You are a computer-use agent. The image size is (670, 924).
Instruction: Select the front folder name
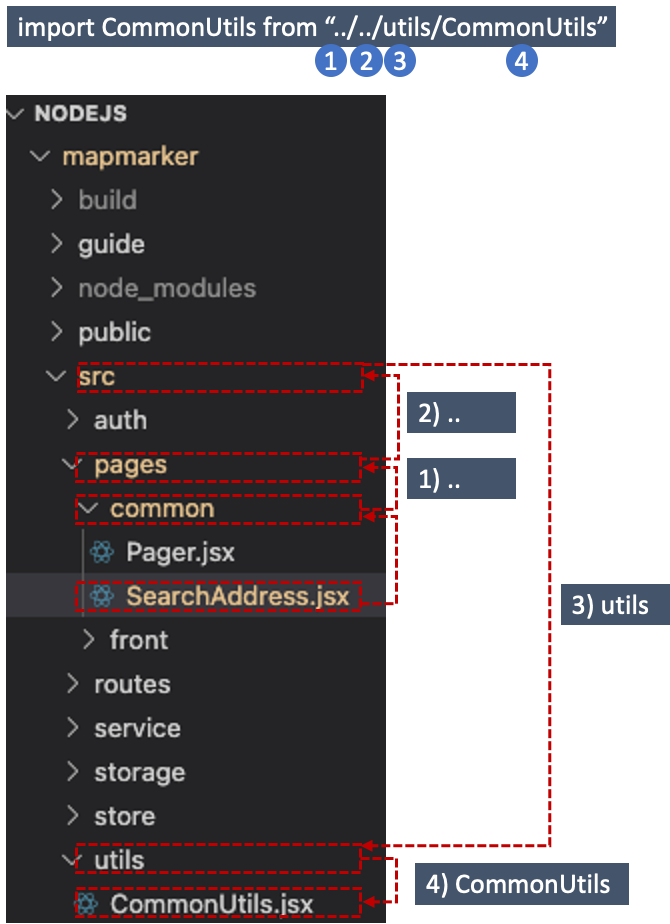pos(139,640)
